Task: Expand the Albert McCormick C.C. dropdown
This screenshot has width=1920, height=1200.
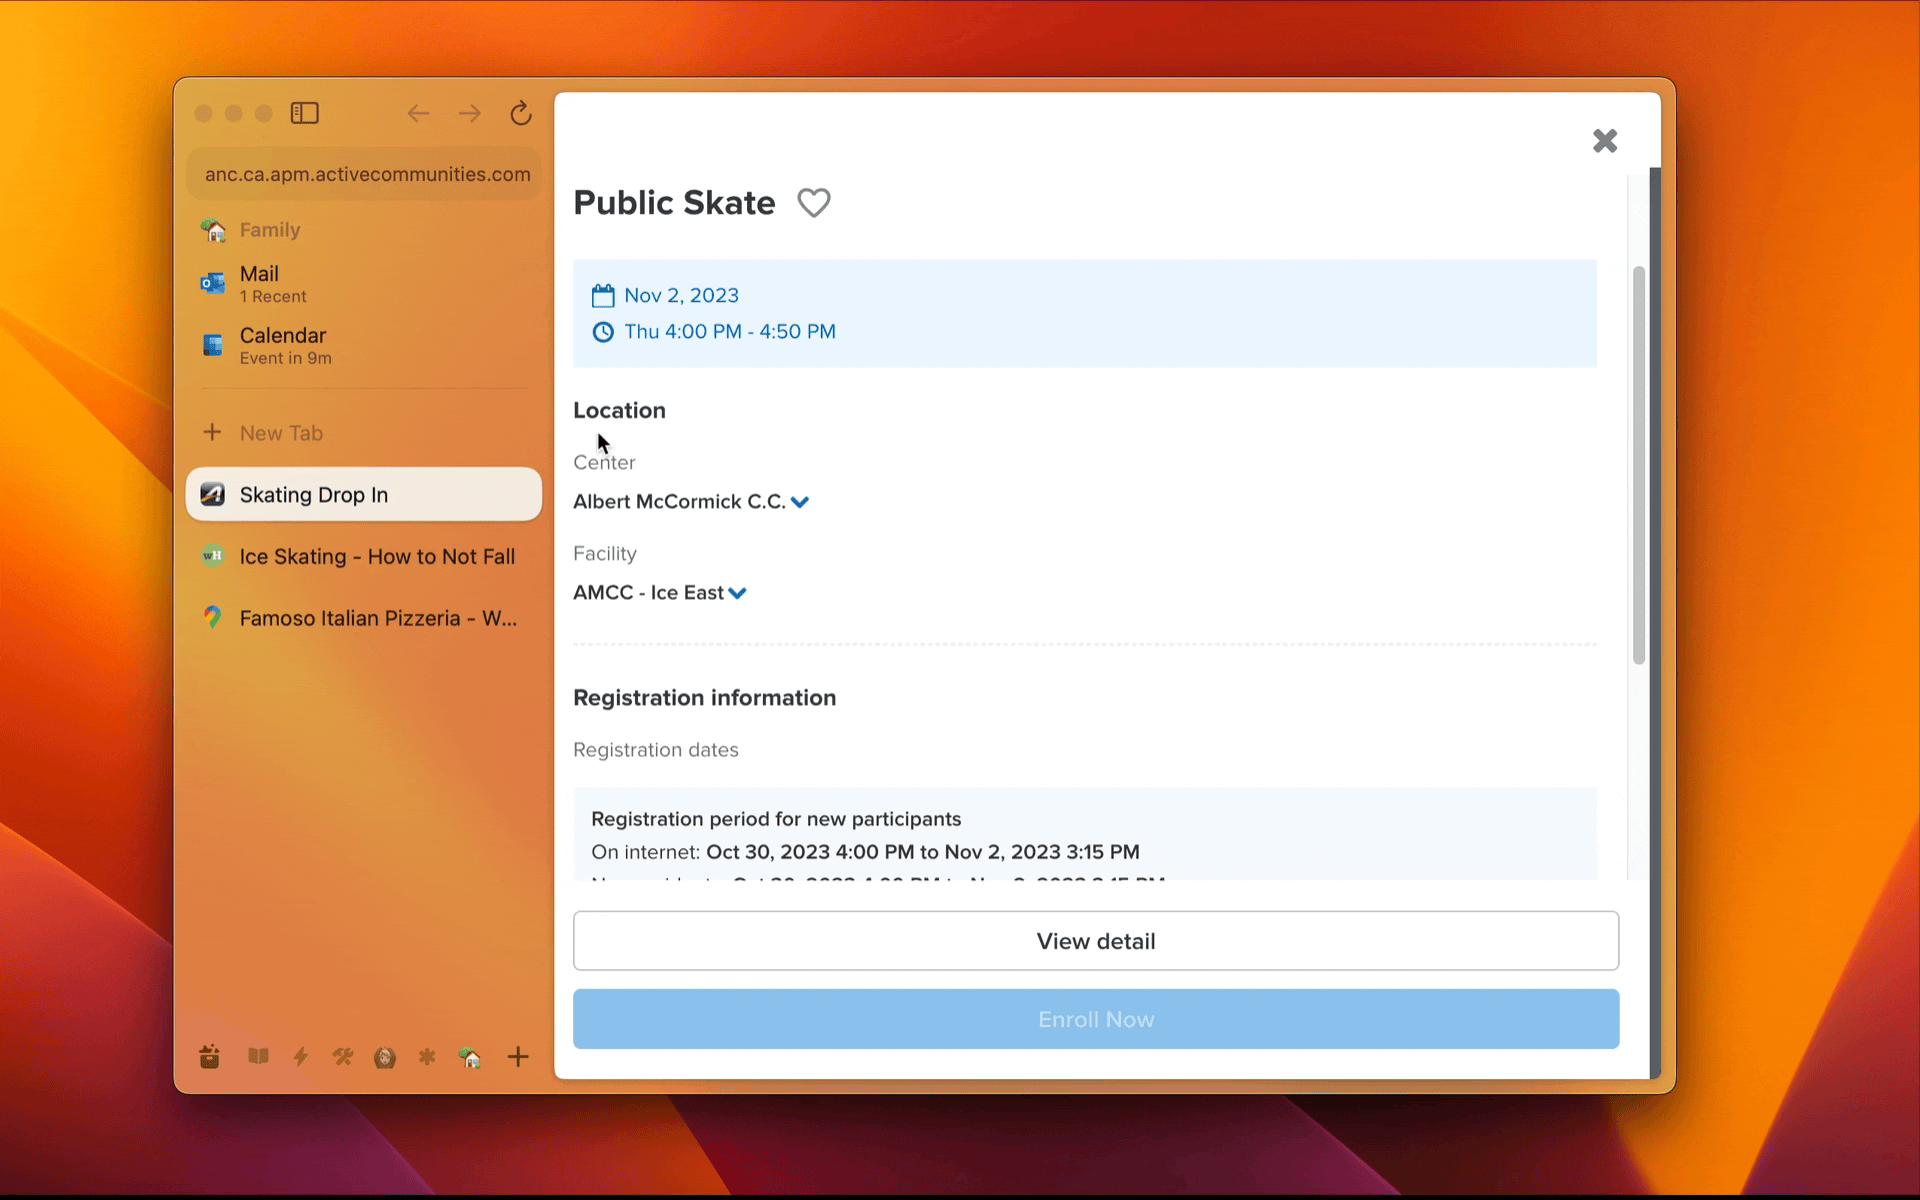Action: 800,500
